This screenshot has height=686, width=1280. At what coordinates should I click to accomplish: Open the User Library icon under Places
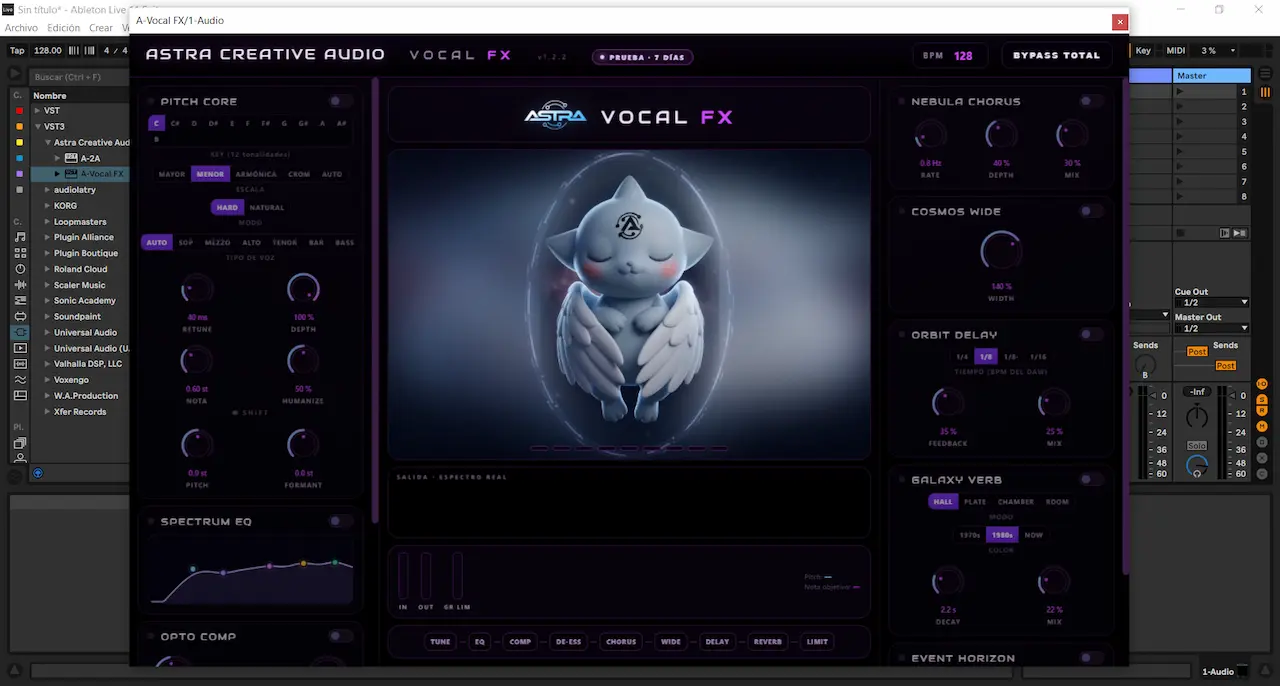pyautogui.click(x=20, y=458)
